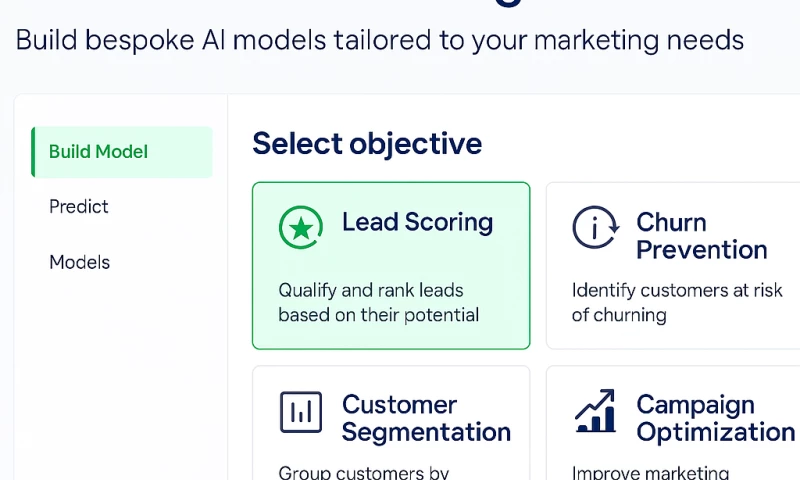Choose the Churn Prevention objective card
This screenshot has height=480, width=800.
[x=673, y=265]
